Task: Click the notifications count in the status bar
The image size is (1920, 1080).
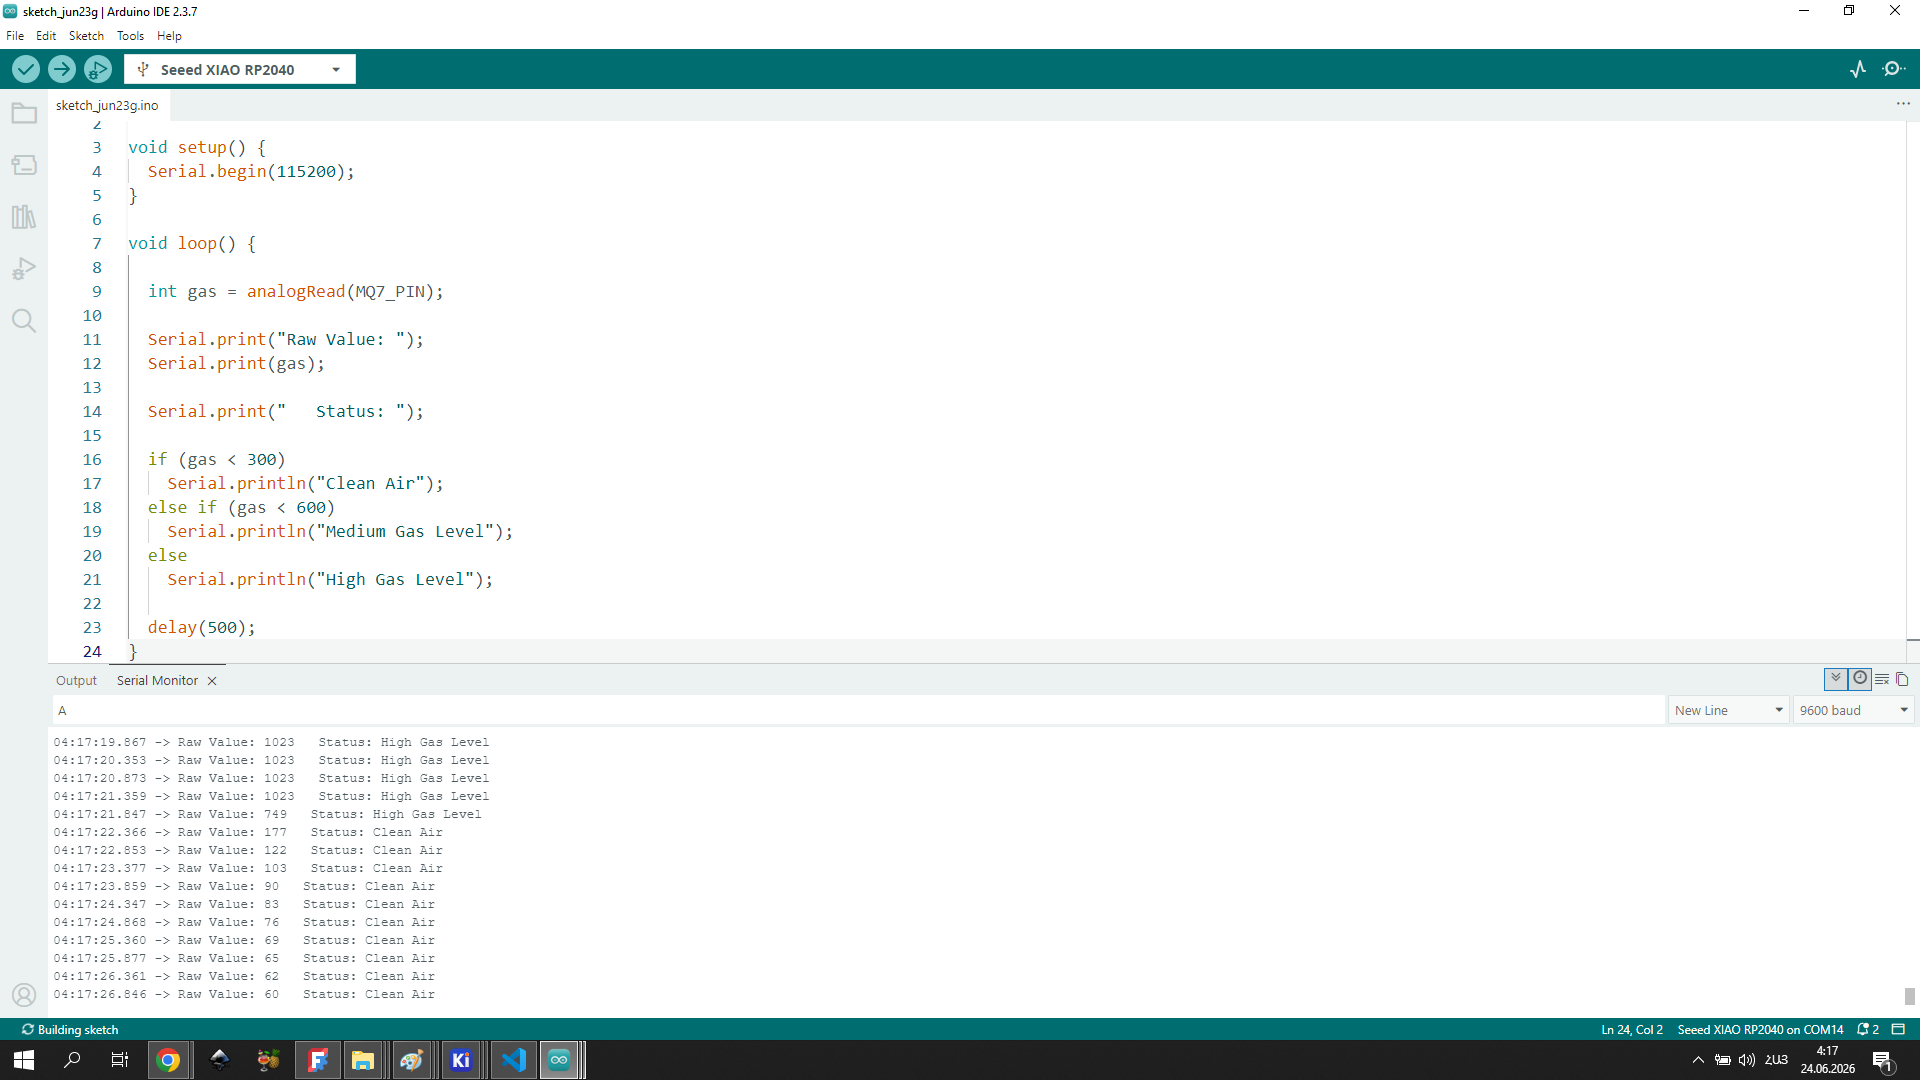Action: pyautogui.click(x=1868, y=1029)
